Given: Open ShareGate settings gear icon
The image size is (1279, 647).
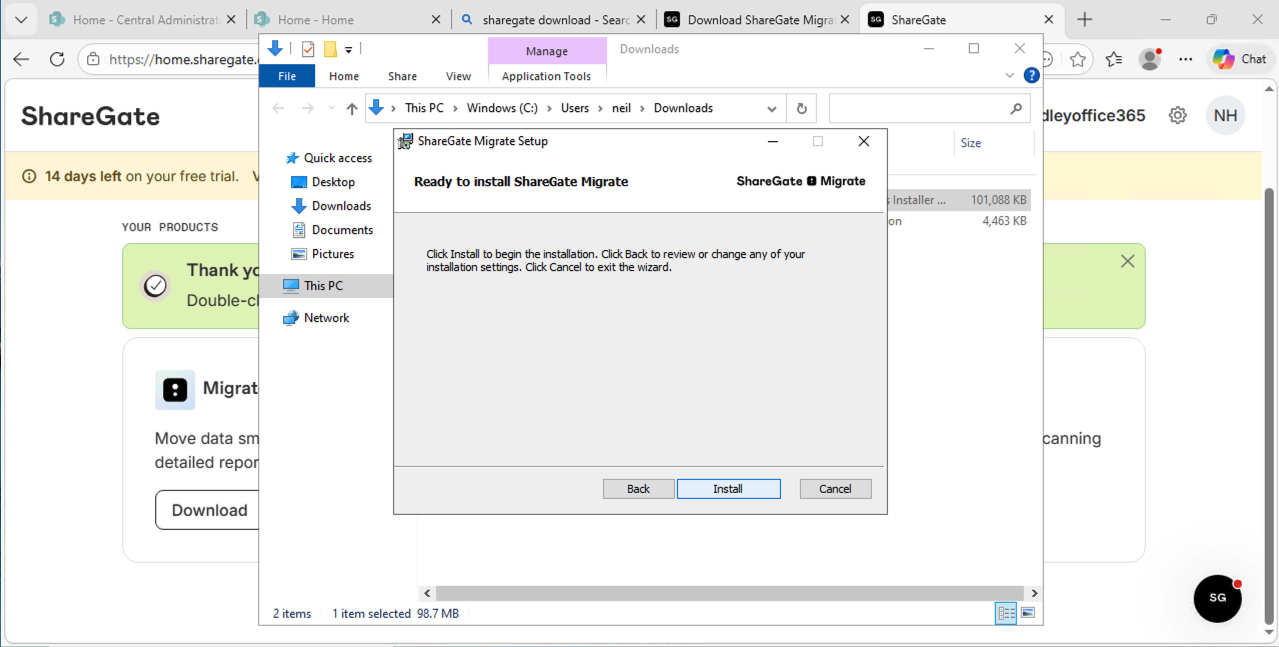Looking at the screenshot, I should [1178, 115].
